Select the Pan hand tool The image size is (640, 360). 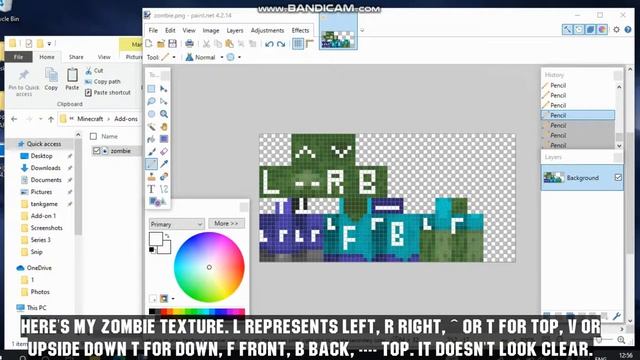[164, 127]
